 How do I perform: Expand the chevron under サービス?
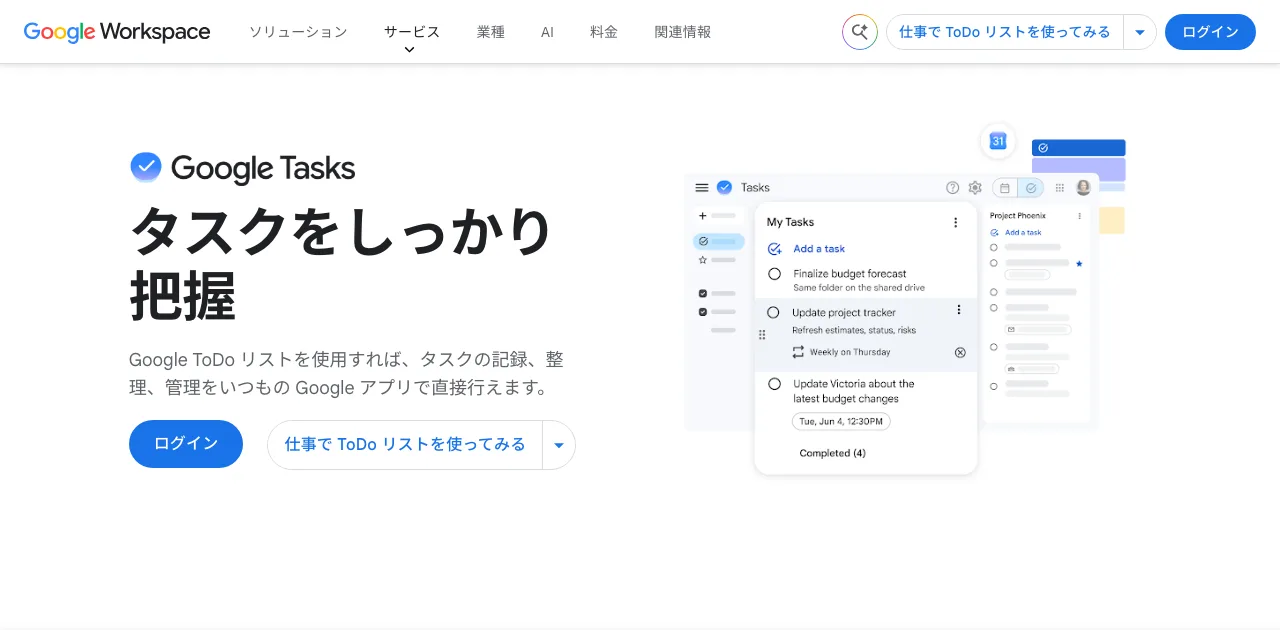[x=409, y=50]
